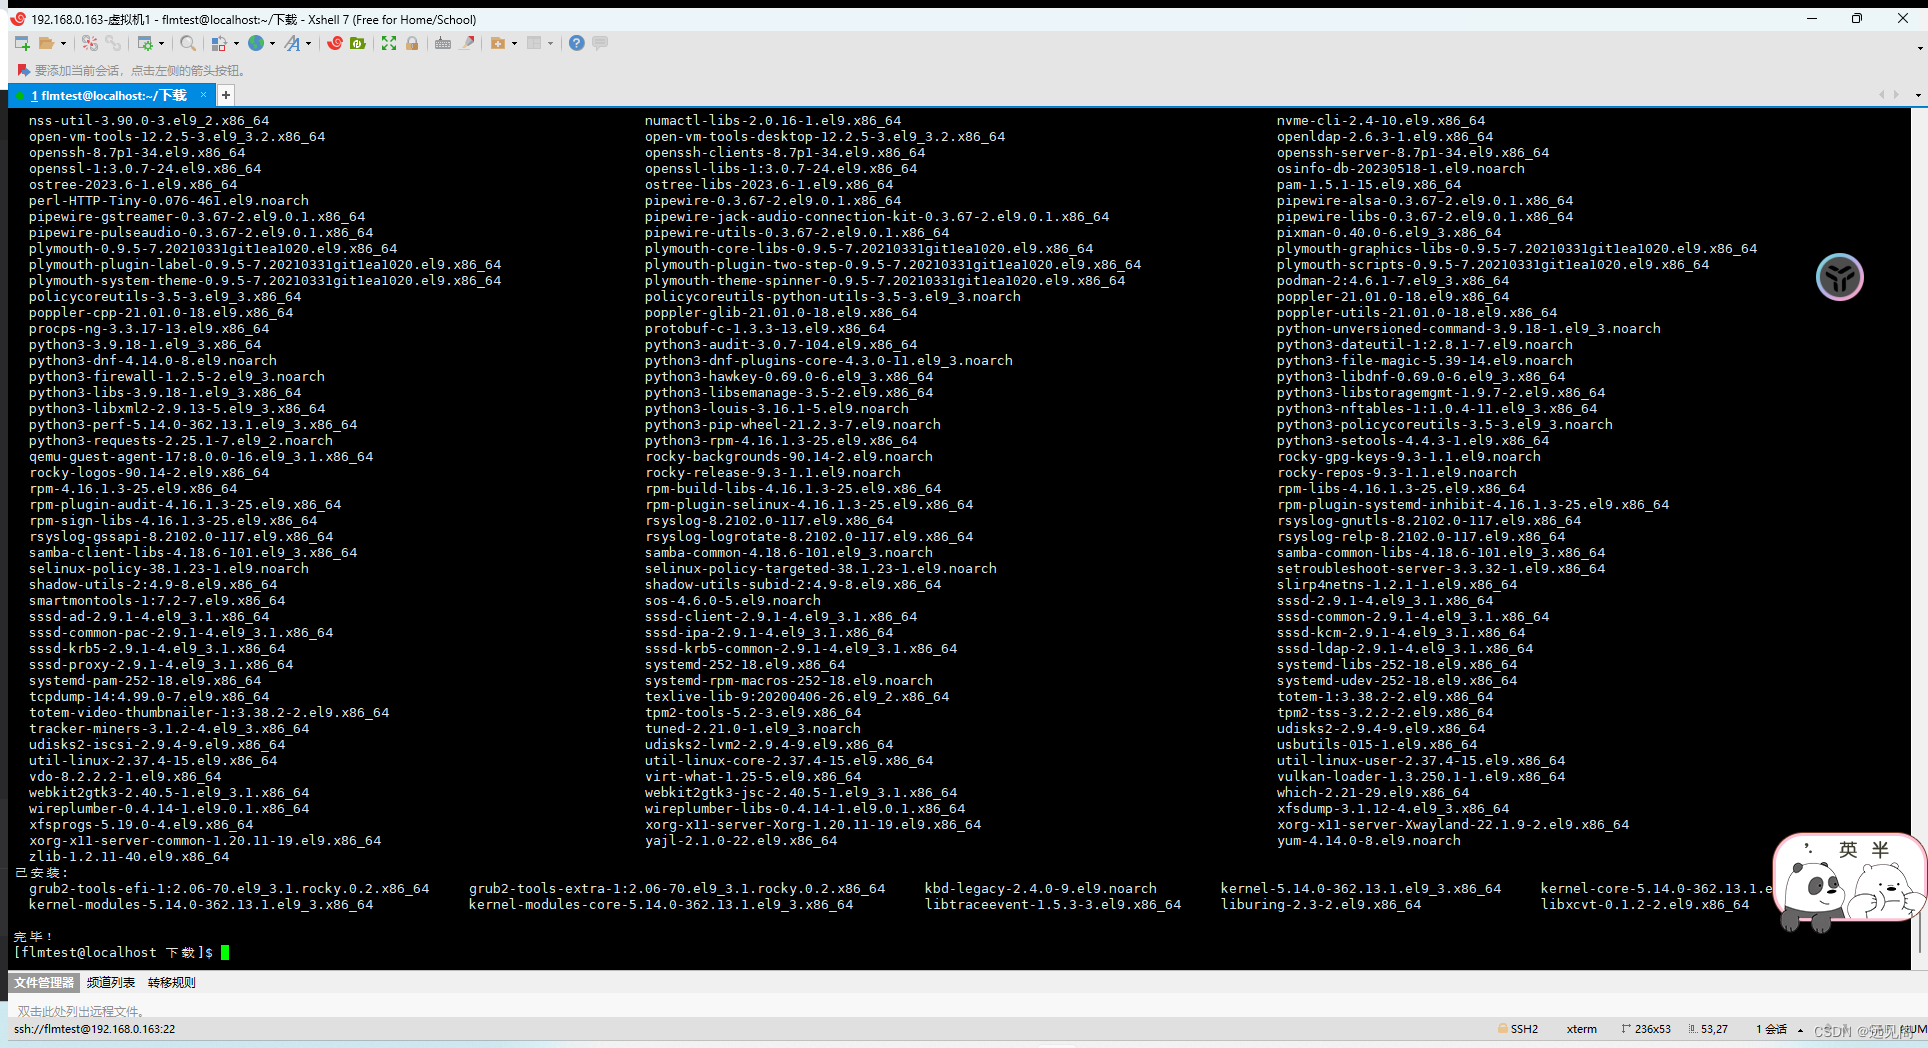Open session properties with the gear icon
This screenshot has width=1928, height=1048.
click(145, 43)
